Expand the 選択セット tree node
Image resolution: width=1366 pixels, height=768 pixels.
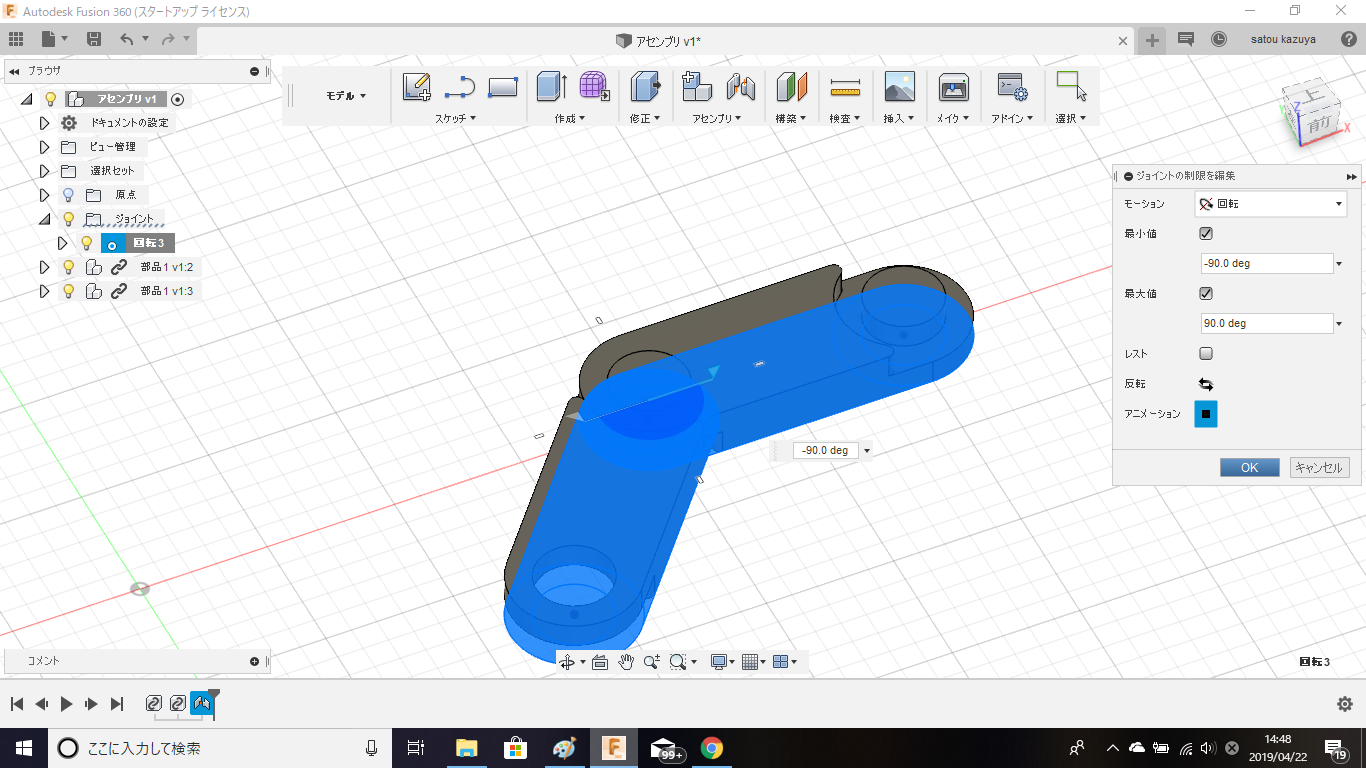[44, 171]
